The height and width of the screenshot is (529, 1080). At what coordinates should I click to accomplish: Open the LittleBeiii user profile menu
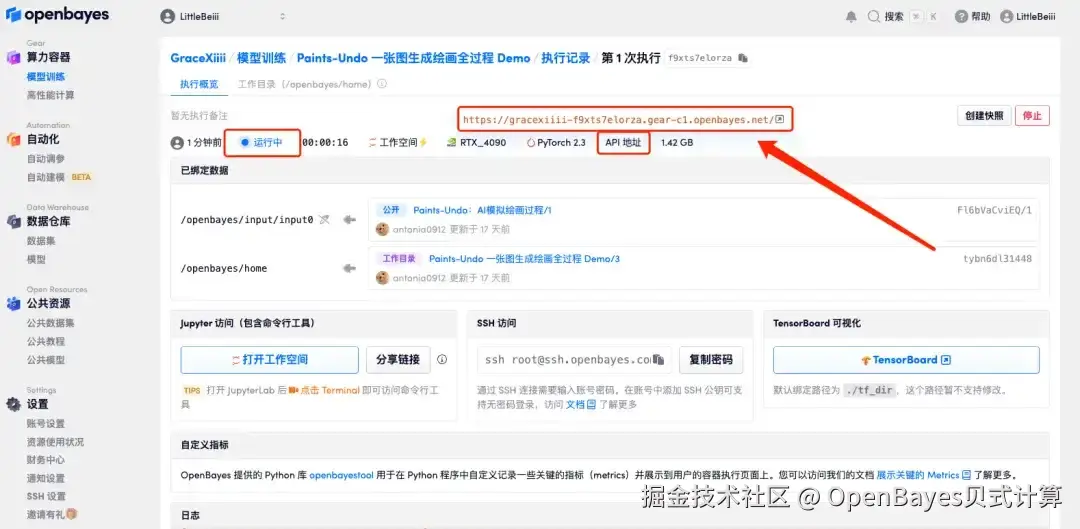pos(1028,17)
